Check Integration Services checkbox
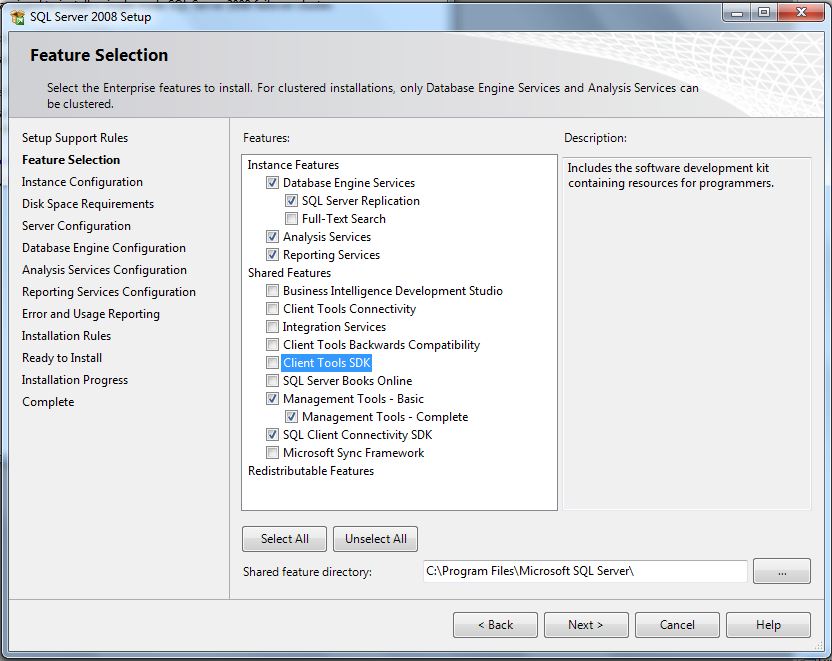 click(272, 327)
